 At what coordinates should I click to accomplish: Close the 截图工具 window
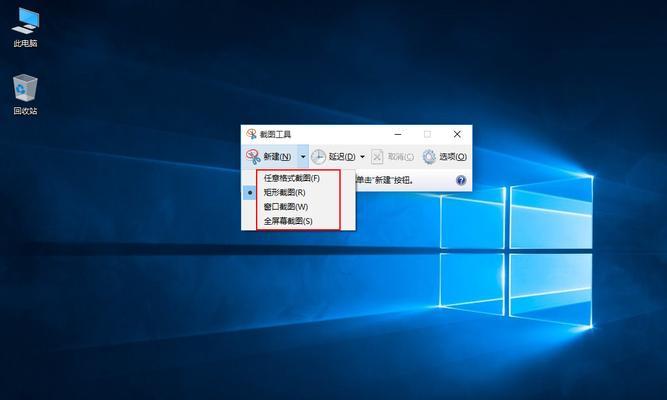click(x=457, y=134)
